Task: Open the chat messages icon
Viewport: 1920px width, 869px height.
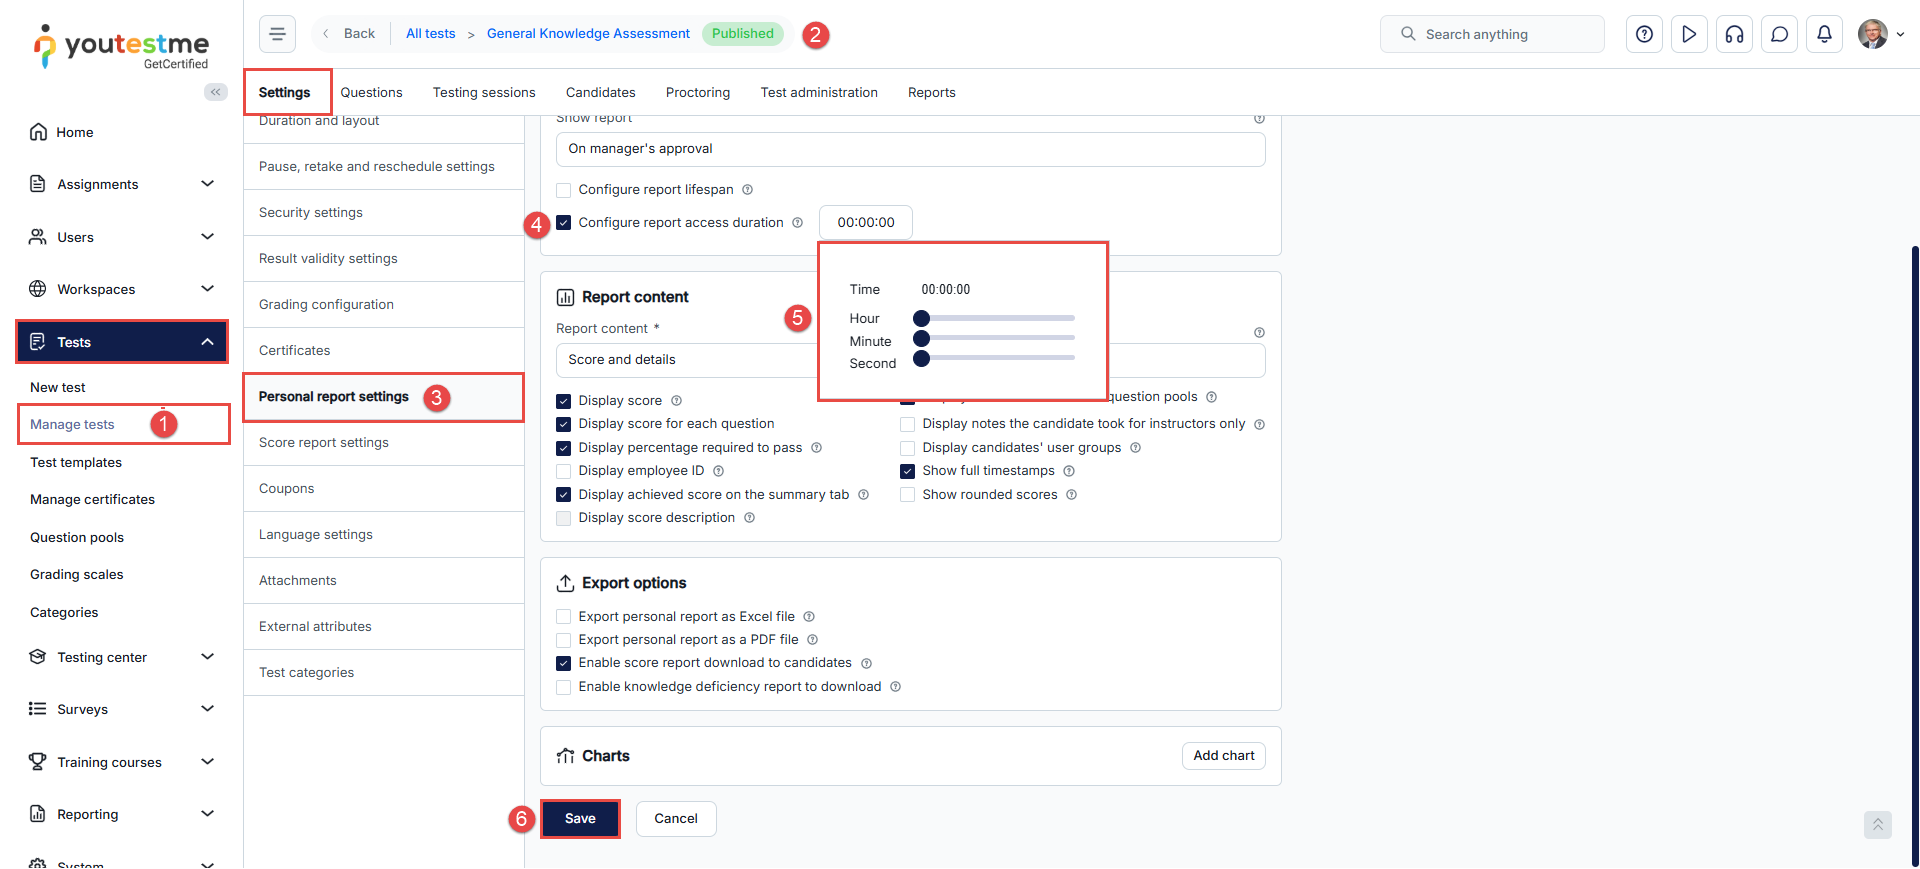Action: (1779, 34)
